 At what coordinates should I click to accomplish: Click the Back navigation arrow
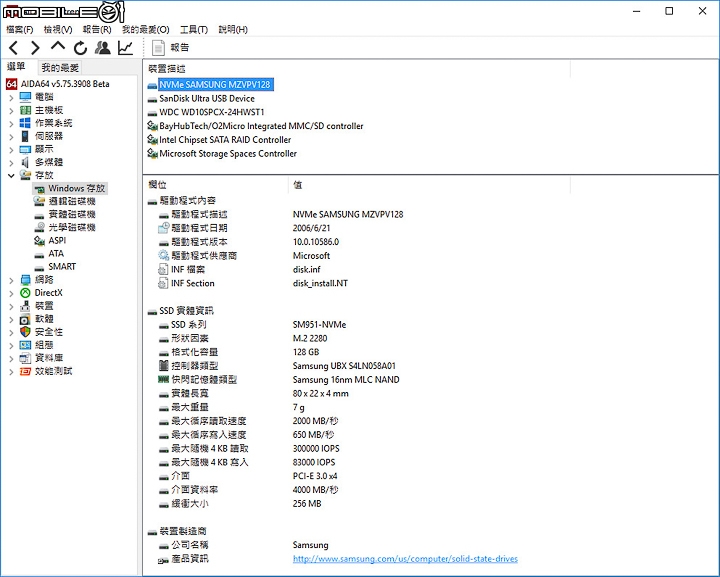click(14, 48)
